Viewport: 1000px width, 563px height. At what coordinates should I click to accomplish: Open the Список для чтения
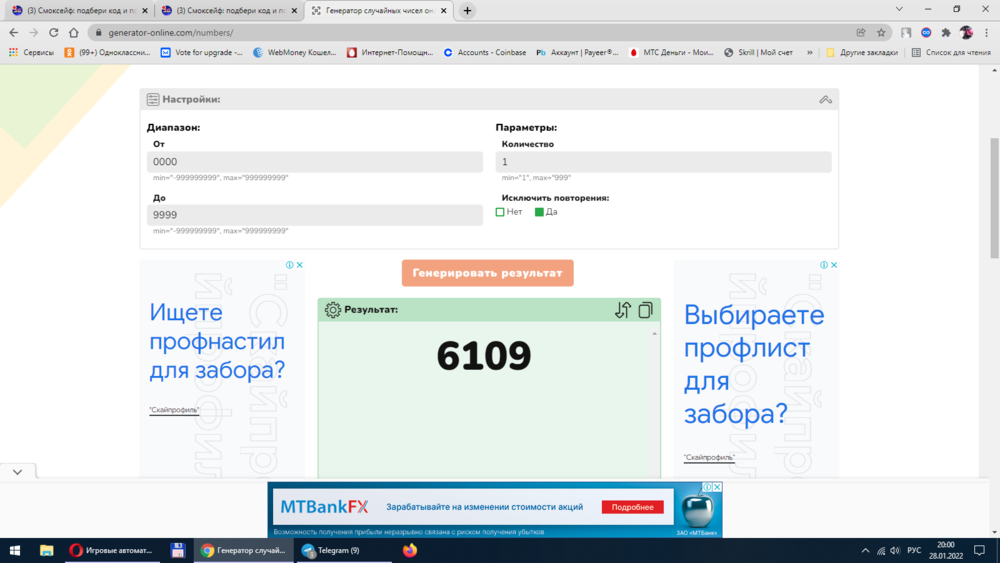click(951, 52)
